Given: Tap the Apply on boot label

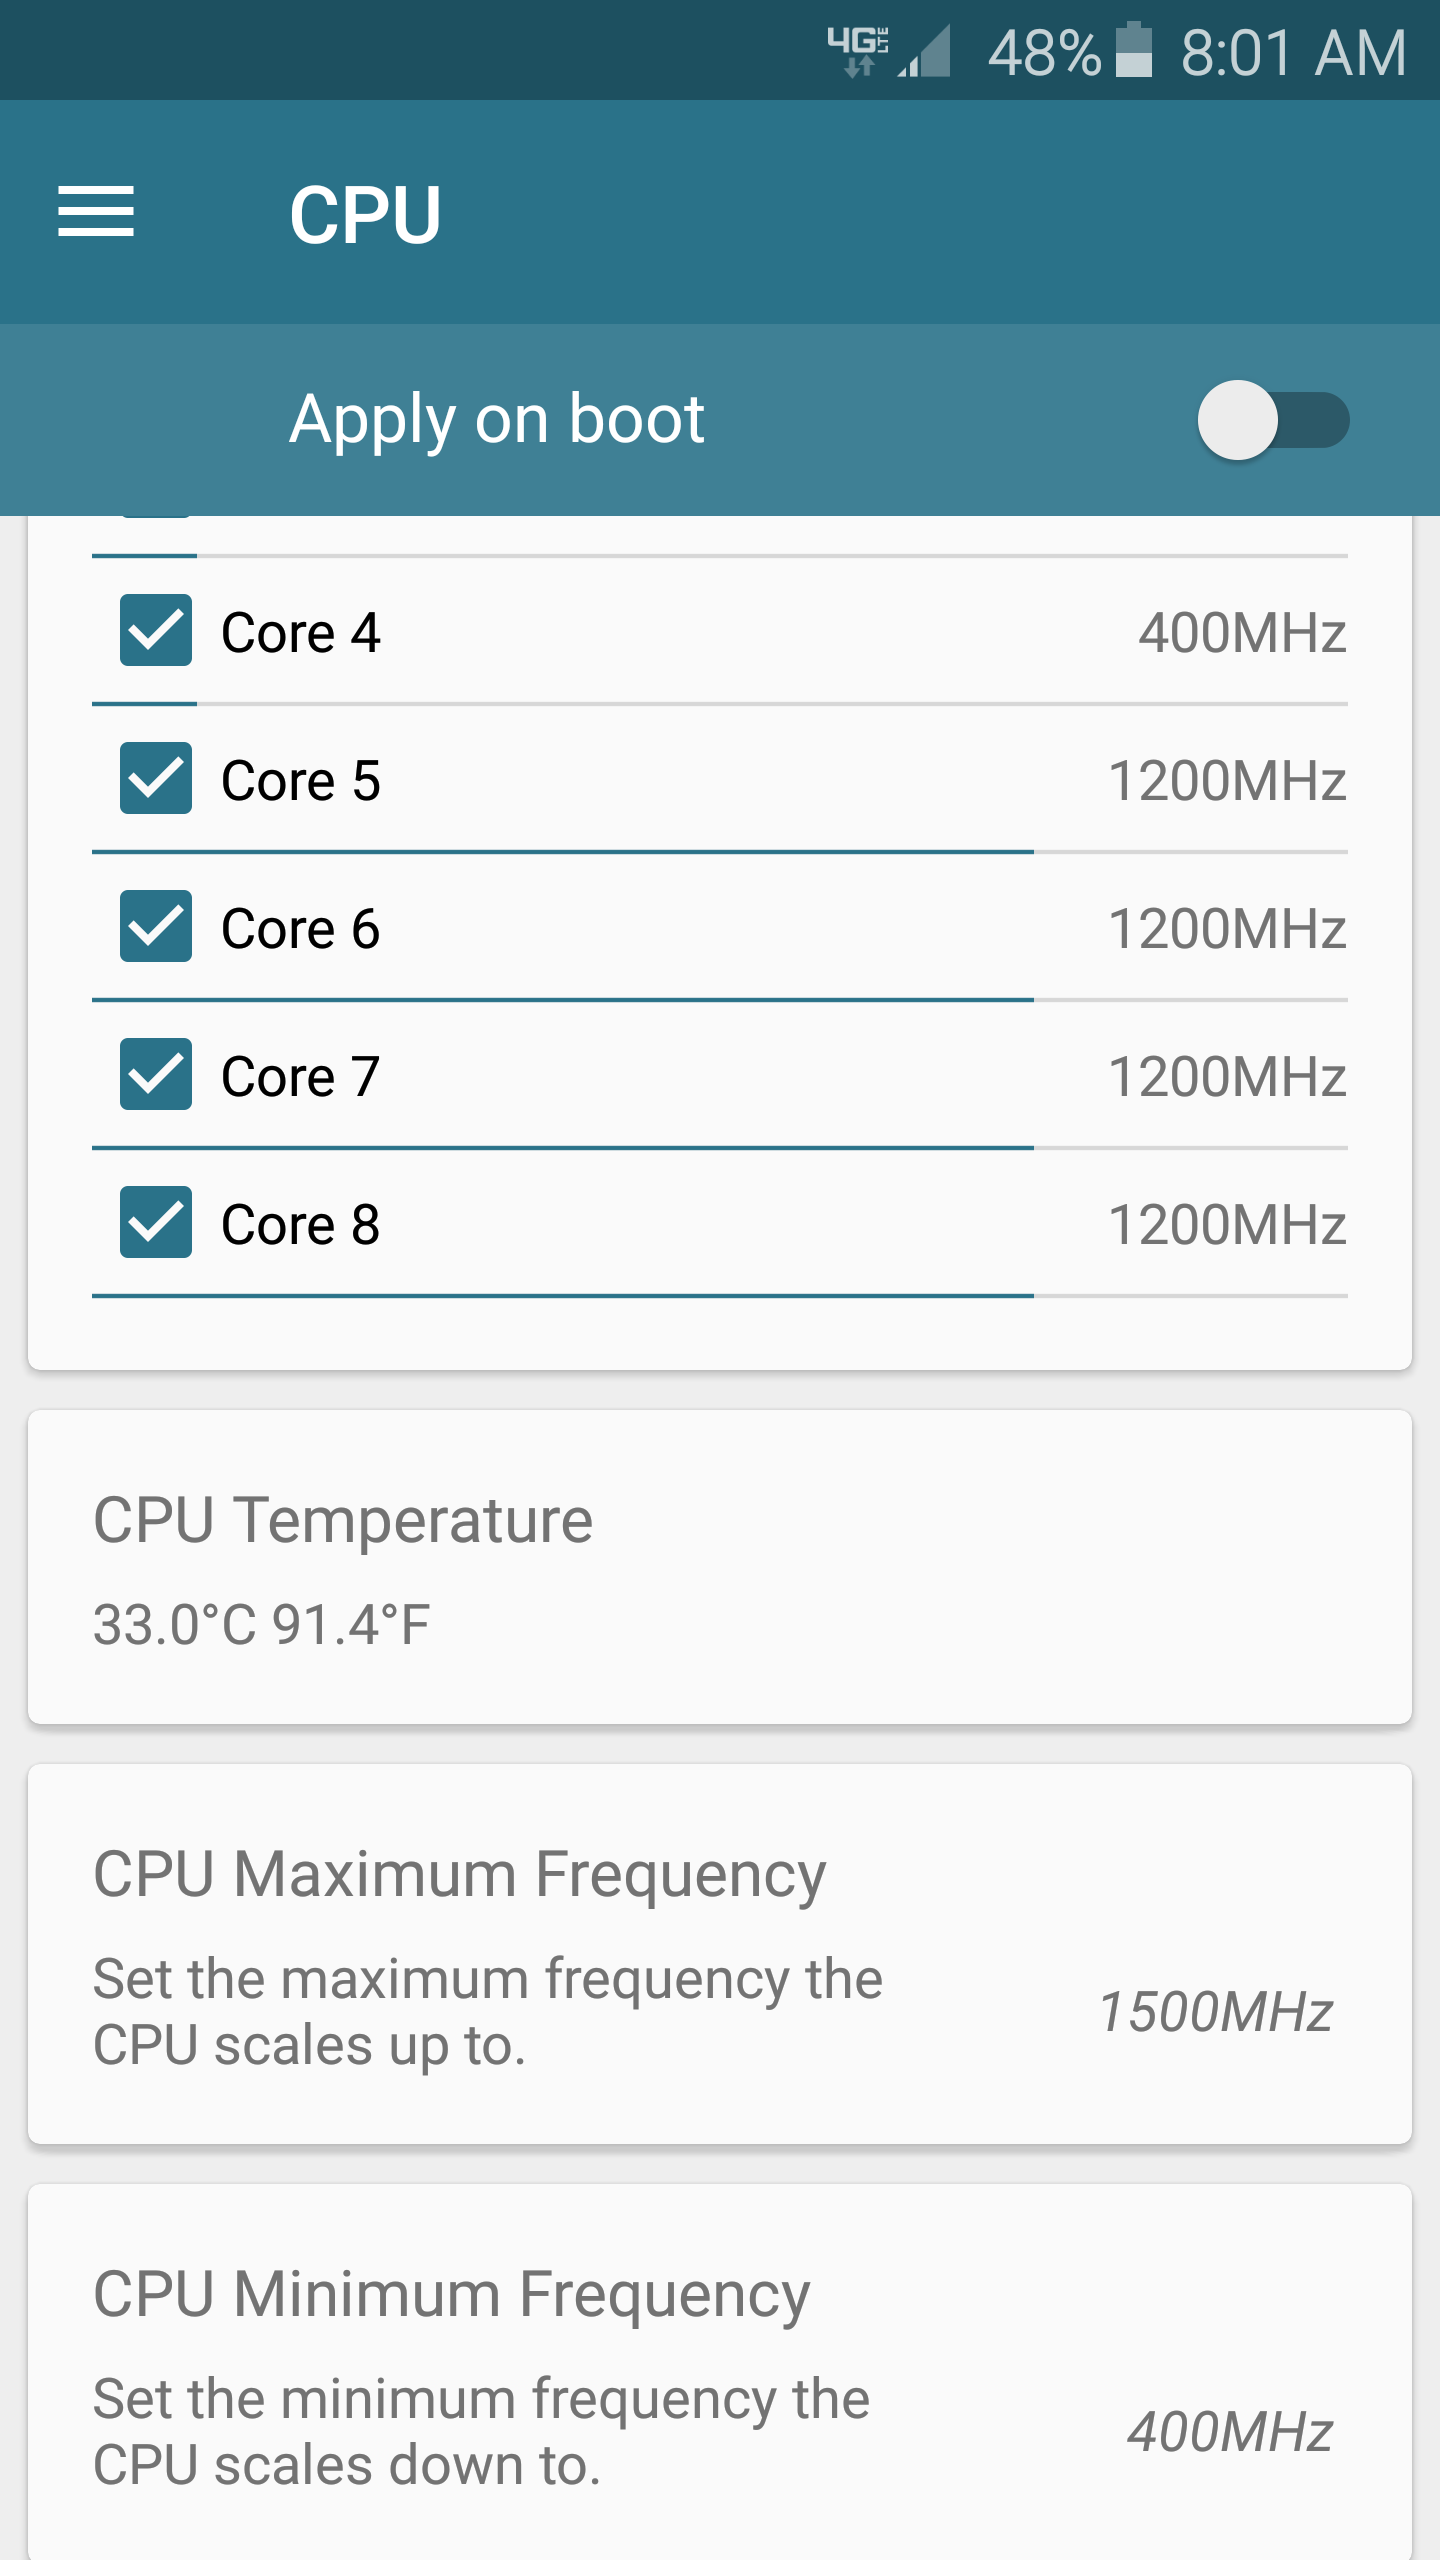Looking at the screenshot, I should [497, 419].
